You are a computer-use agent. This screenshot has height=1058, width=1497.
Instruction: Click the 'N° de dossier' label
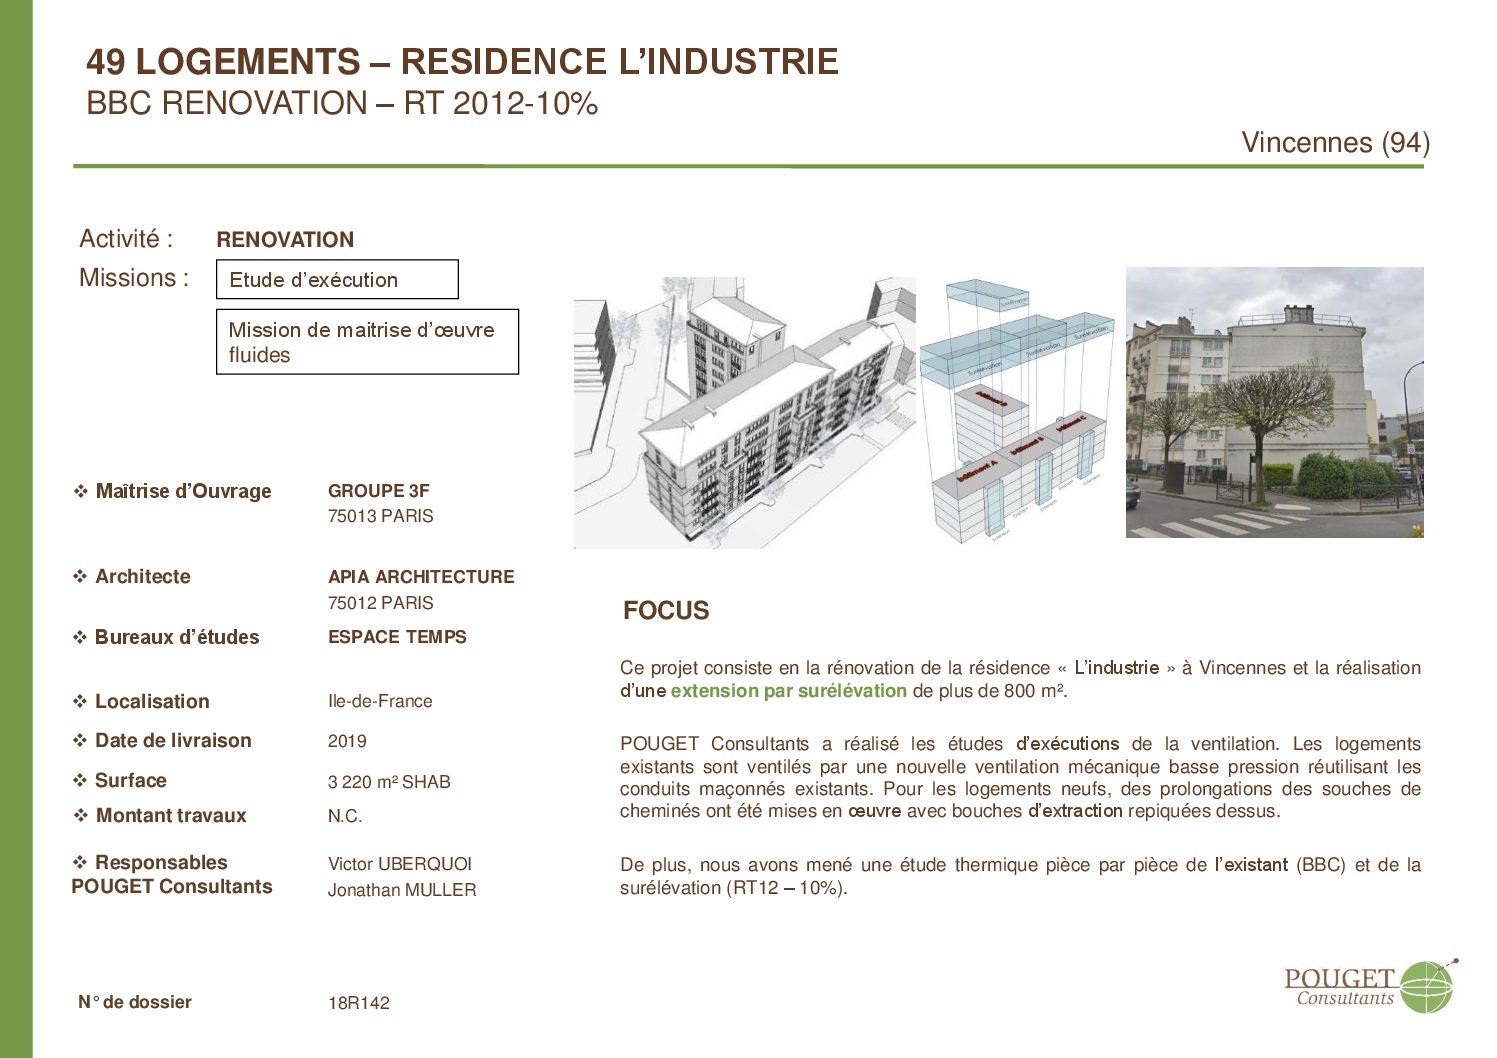[135, 1002]
